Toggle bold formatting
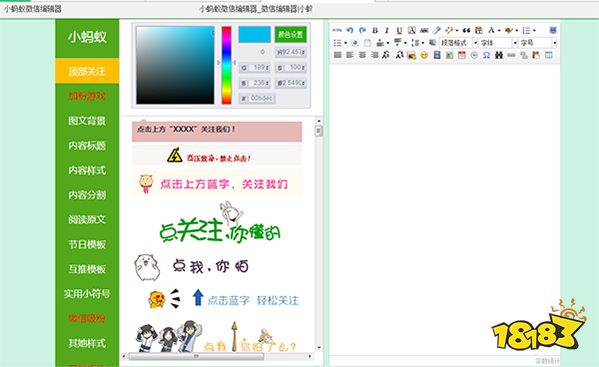Viewport: 599px width, 367px height. [x=375, y=30]
